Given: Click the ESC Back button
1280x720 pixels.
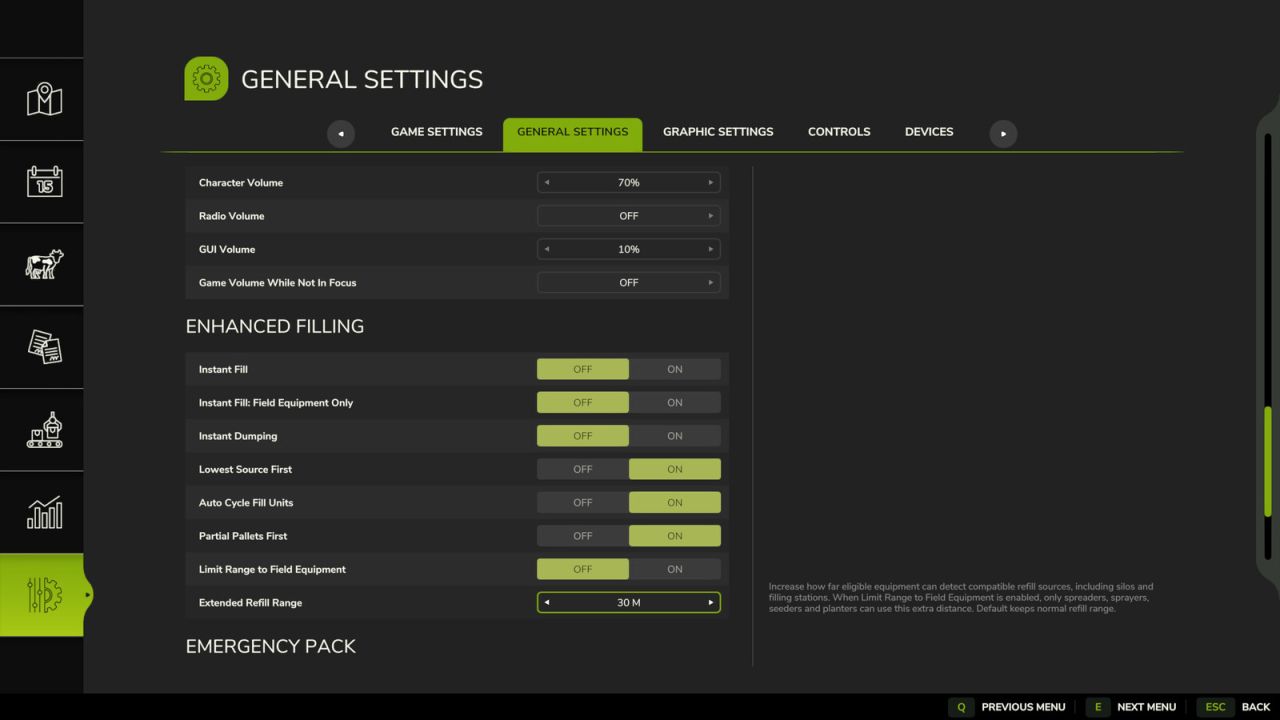Looking at the screenshot, I should pos(1235,707).
